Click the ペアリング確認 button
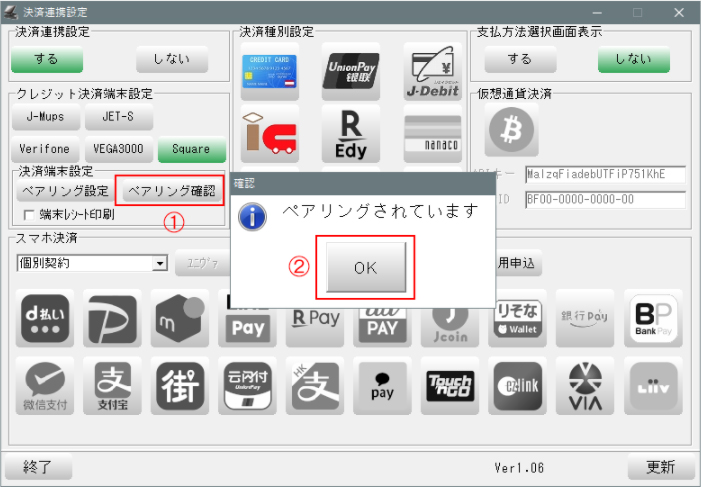 point(171,190)
